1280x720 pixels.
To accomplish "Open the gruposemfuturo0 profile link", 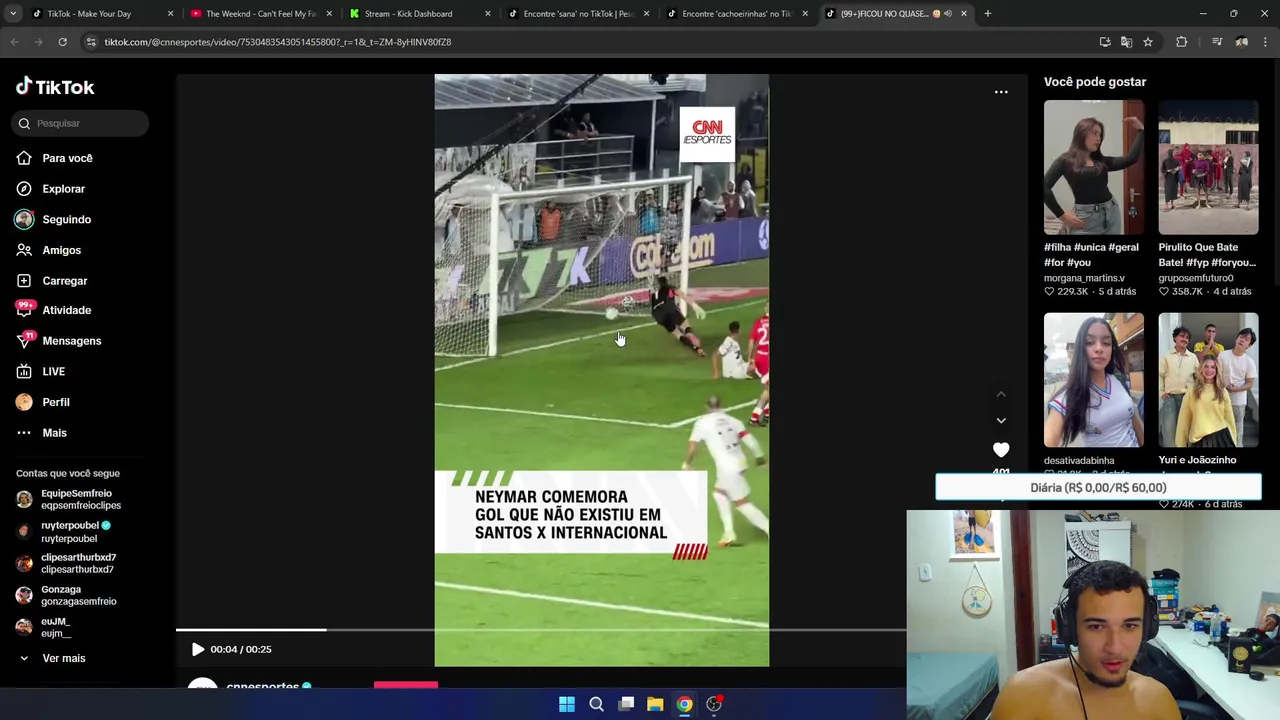I will coord(1196,278).
